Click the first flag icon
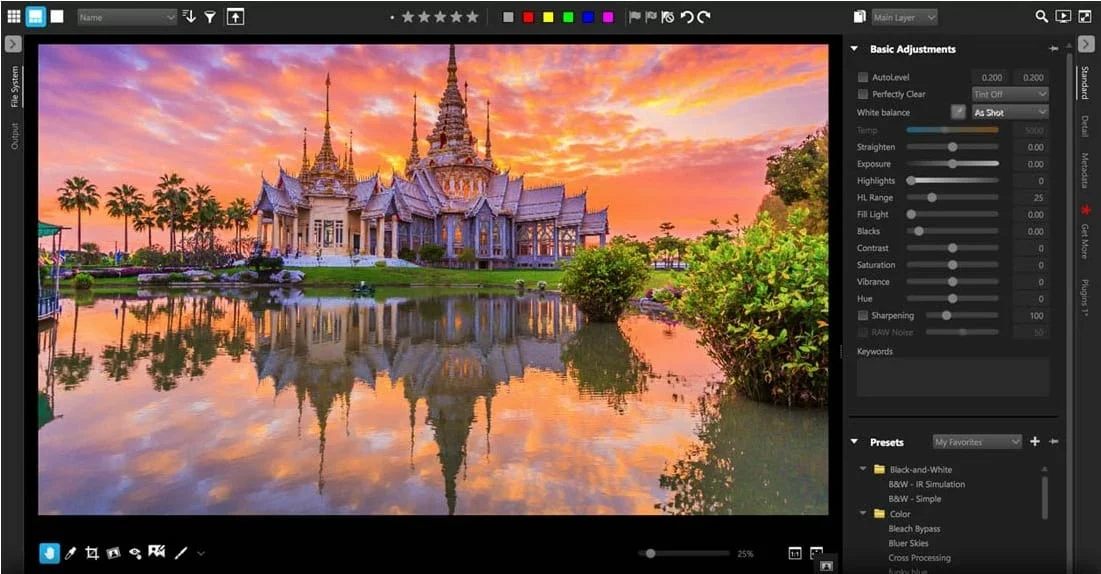 click(635, 17)
